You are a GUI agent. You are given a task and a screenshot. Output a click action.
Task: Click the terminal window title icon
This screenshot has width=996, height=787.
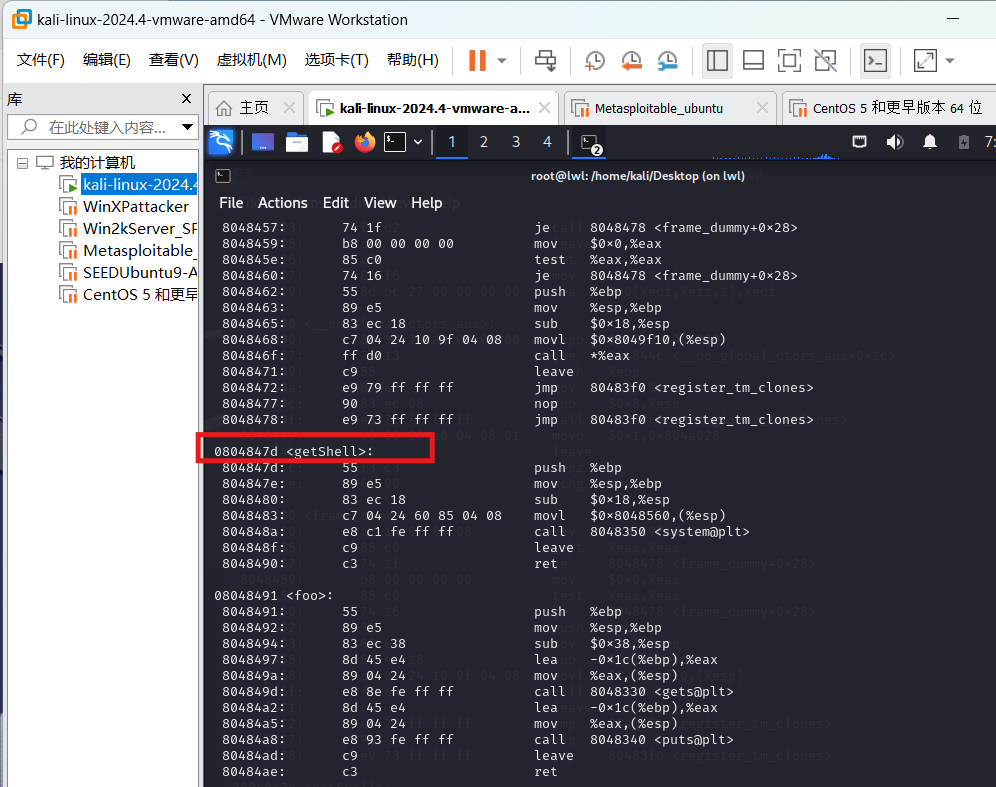(223, 176)
